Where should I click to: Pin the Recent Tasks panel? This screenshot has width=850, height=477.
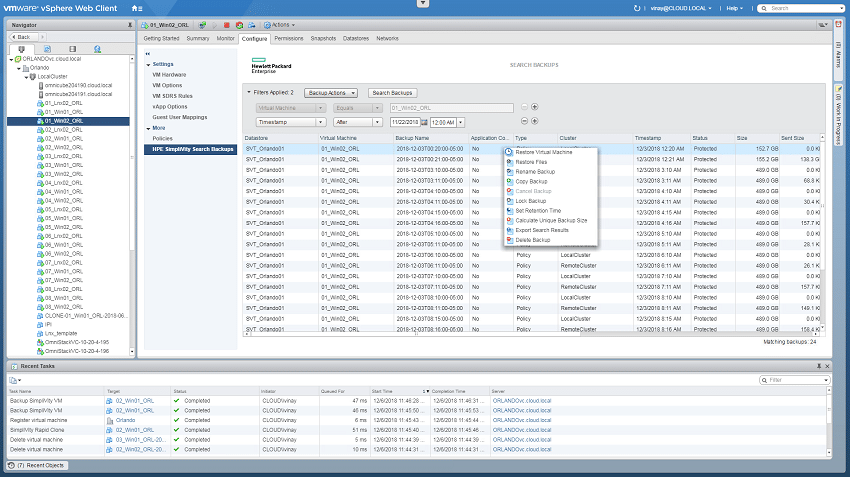819,366
